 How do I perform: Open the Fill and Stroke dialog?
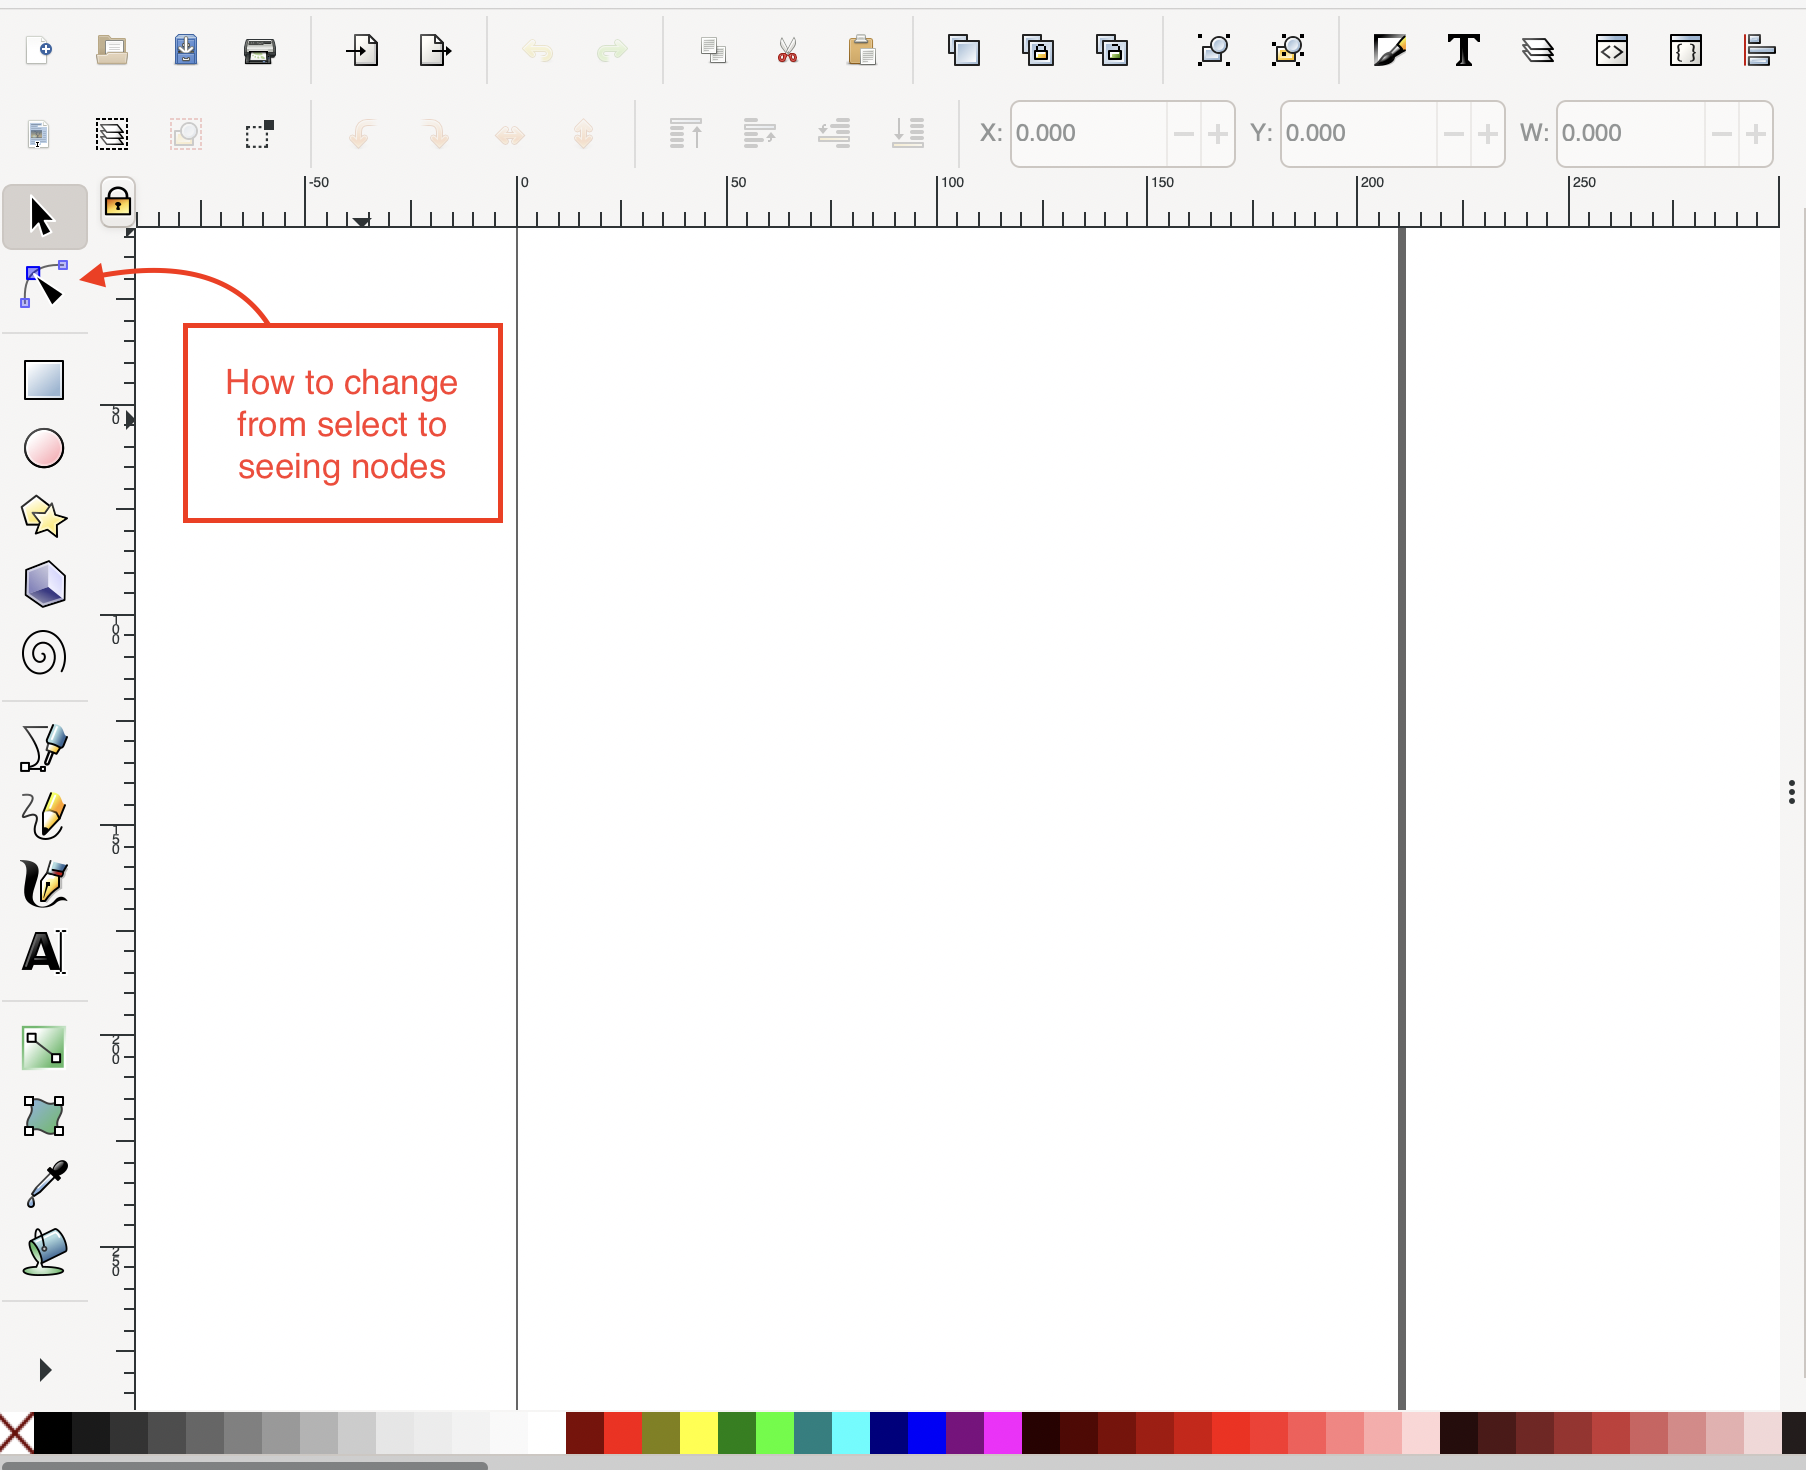[1391, 50]
